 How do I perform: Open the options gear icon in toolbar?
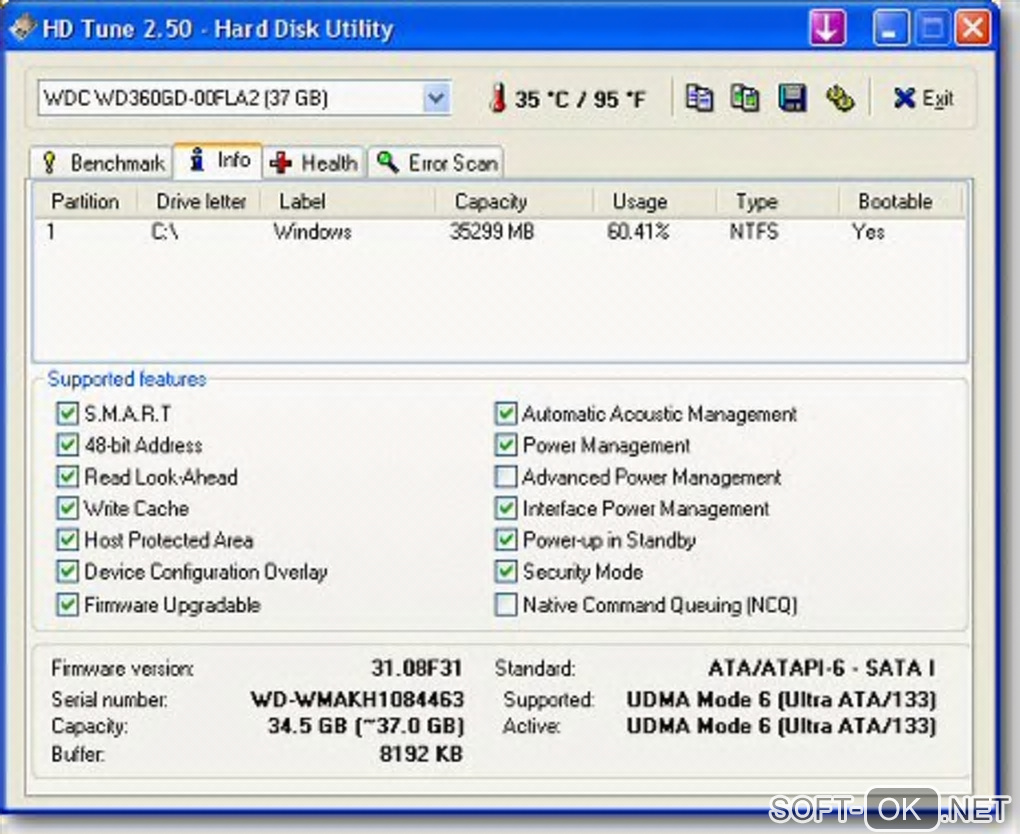(x=840, y=98)
